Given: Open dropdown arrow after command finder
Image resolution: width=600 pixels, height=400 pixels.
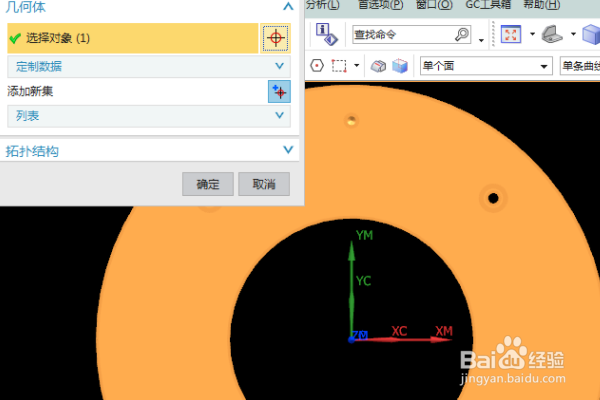Looking at the screenshot, I should coord(481,40).
